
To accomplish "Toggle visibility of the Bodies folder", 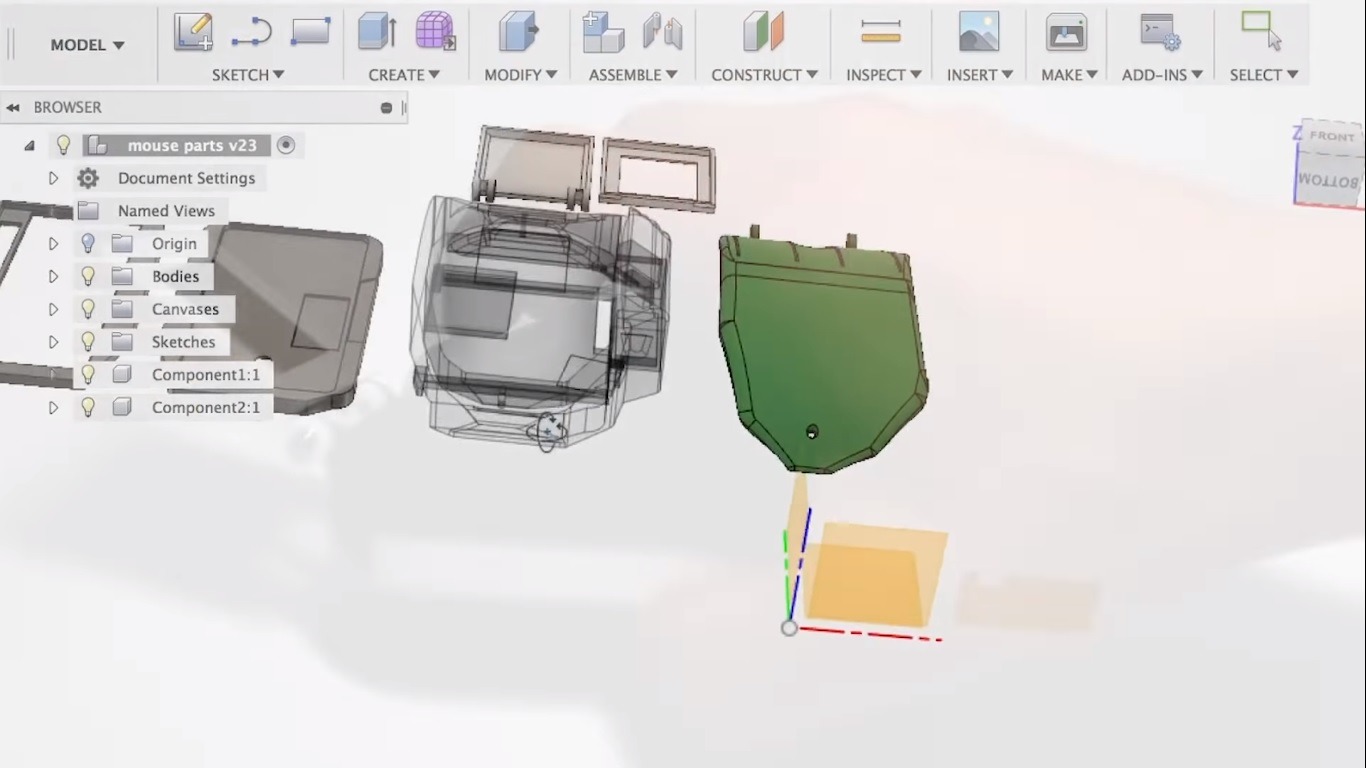I will coord(88,276).
